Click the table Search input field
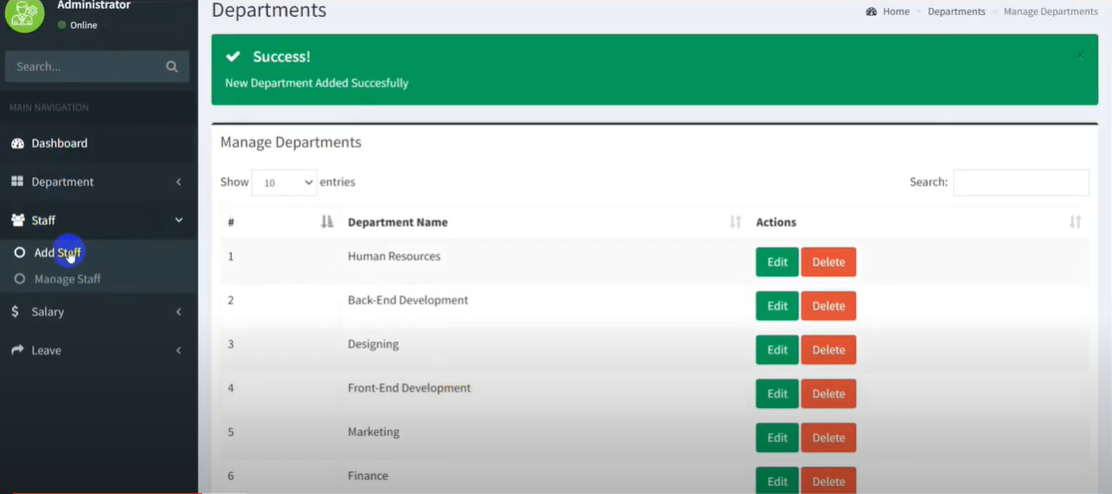This screenshot has width=1112, height=494. pyautogui.click(x=1020, y=182)
